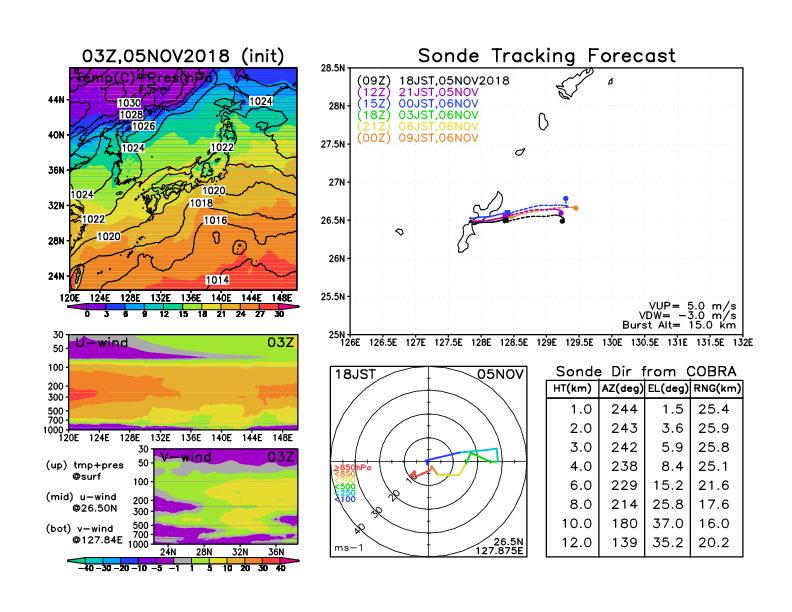This screenshot has width=792, height=612.
Task: Click the 'U-wind' panel label
Action: pos(102,343)
